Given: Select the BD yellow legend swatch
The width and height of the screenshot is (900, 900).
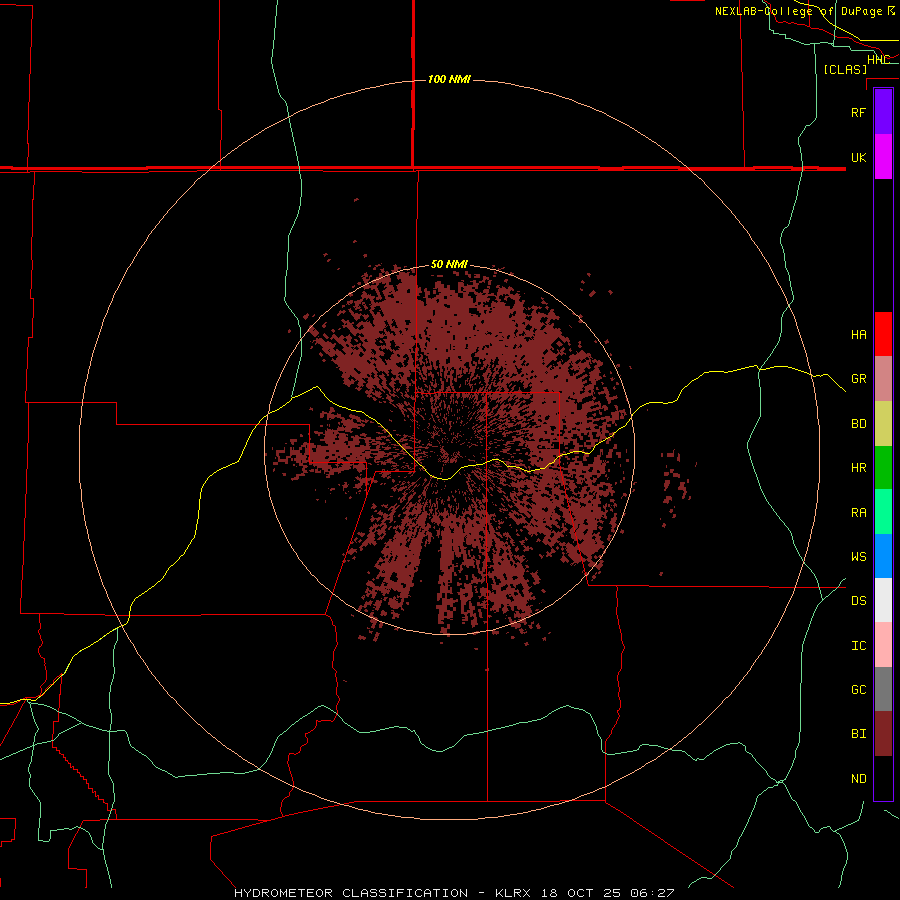Looking at the screenshot, I should [883, 424].
